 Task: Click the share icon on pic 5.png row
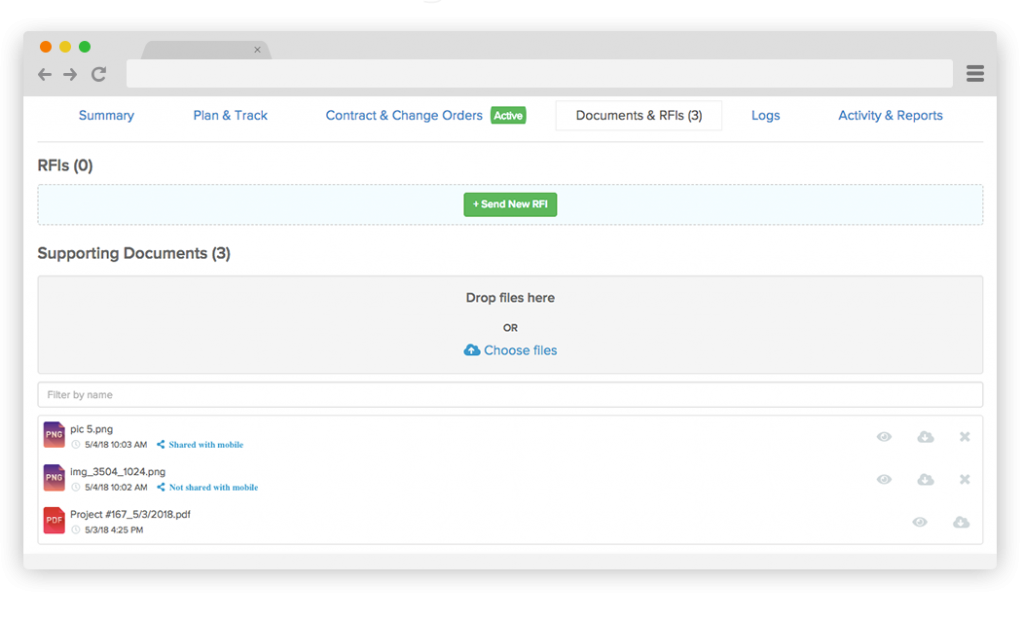(161, 445)
